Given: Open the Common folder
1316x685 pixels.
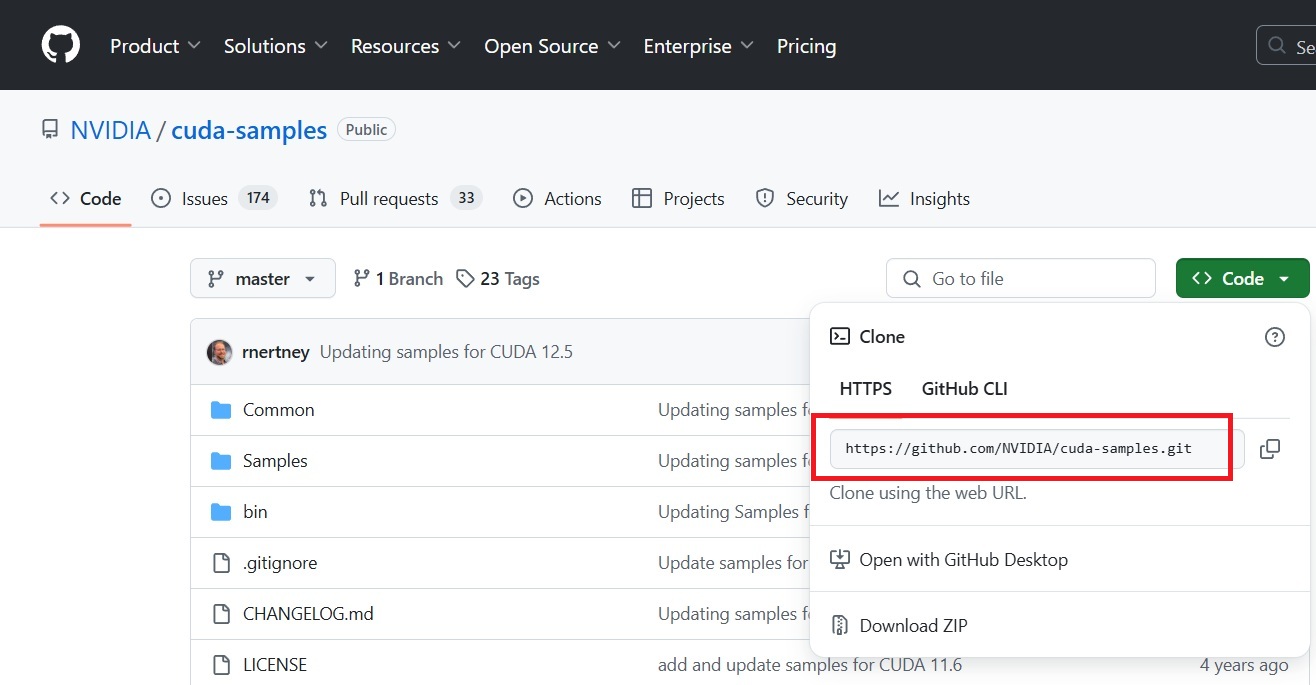Looking at the screenshot, I should pos(278,410).
